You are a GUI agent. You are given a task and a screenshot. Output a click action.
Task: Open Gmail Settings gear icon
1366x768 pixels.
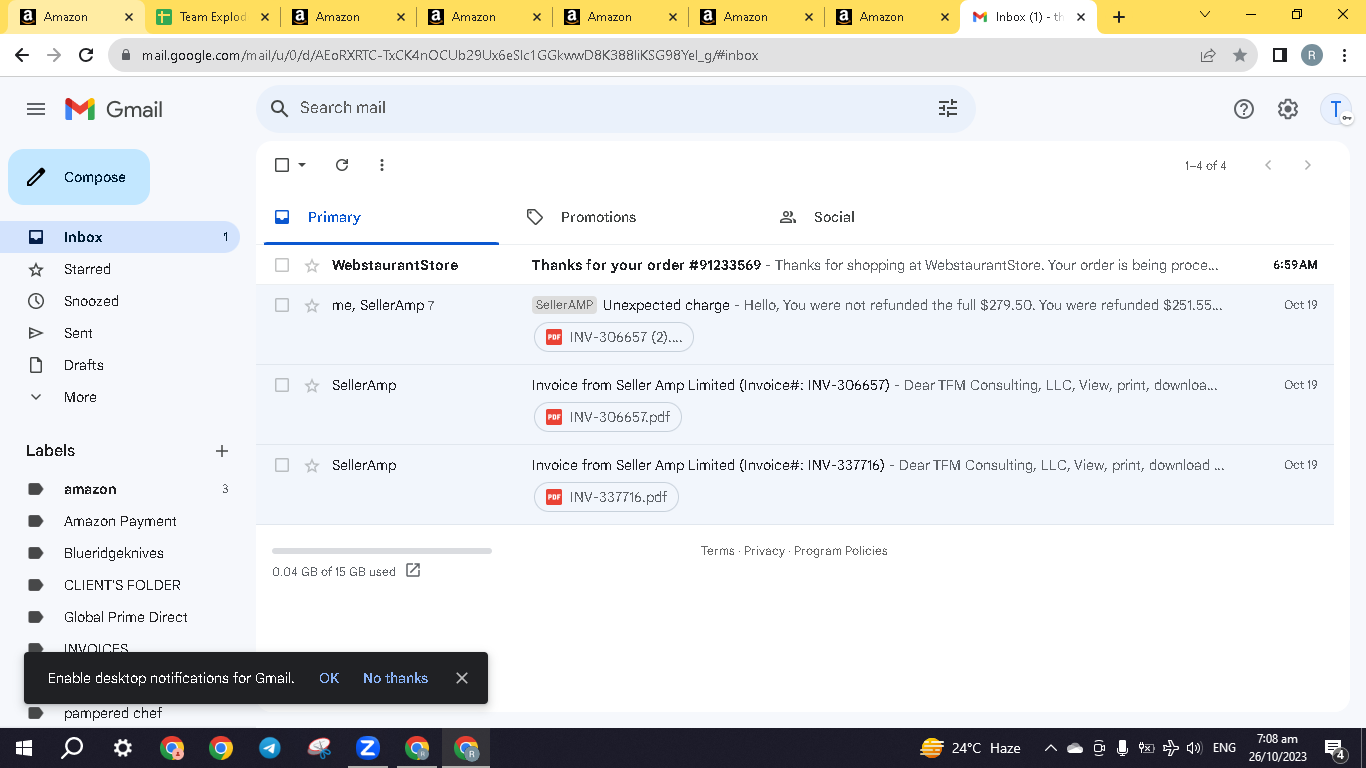coord(1288,109)
